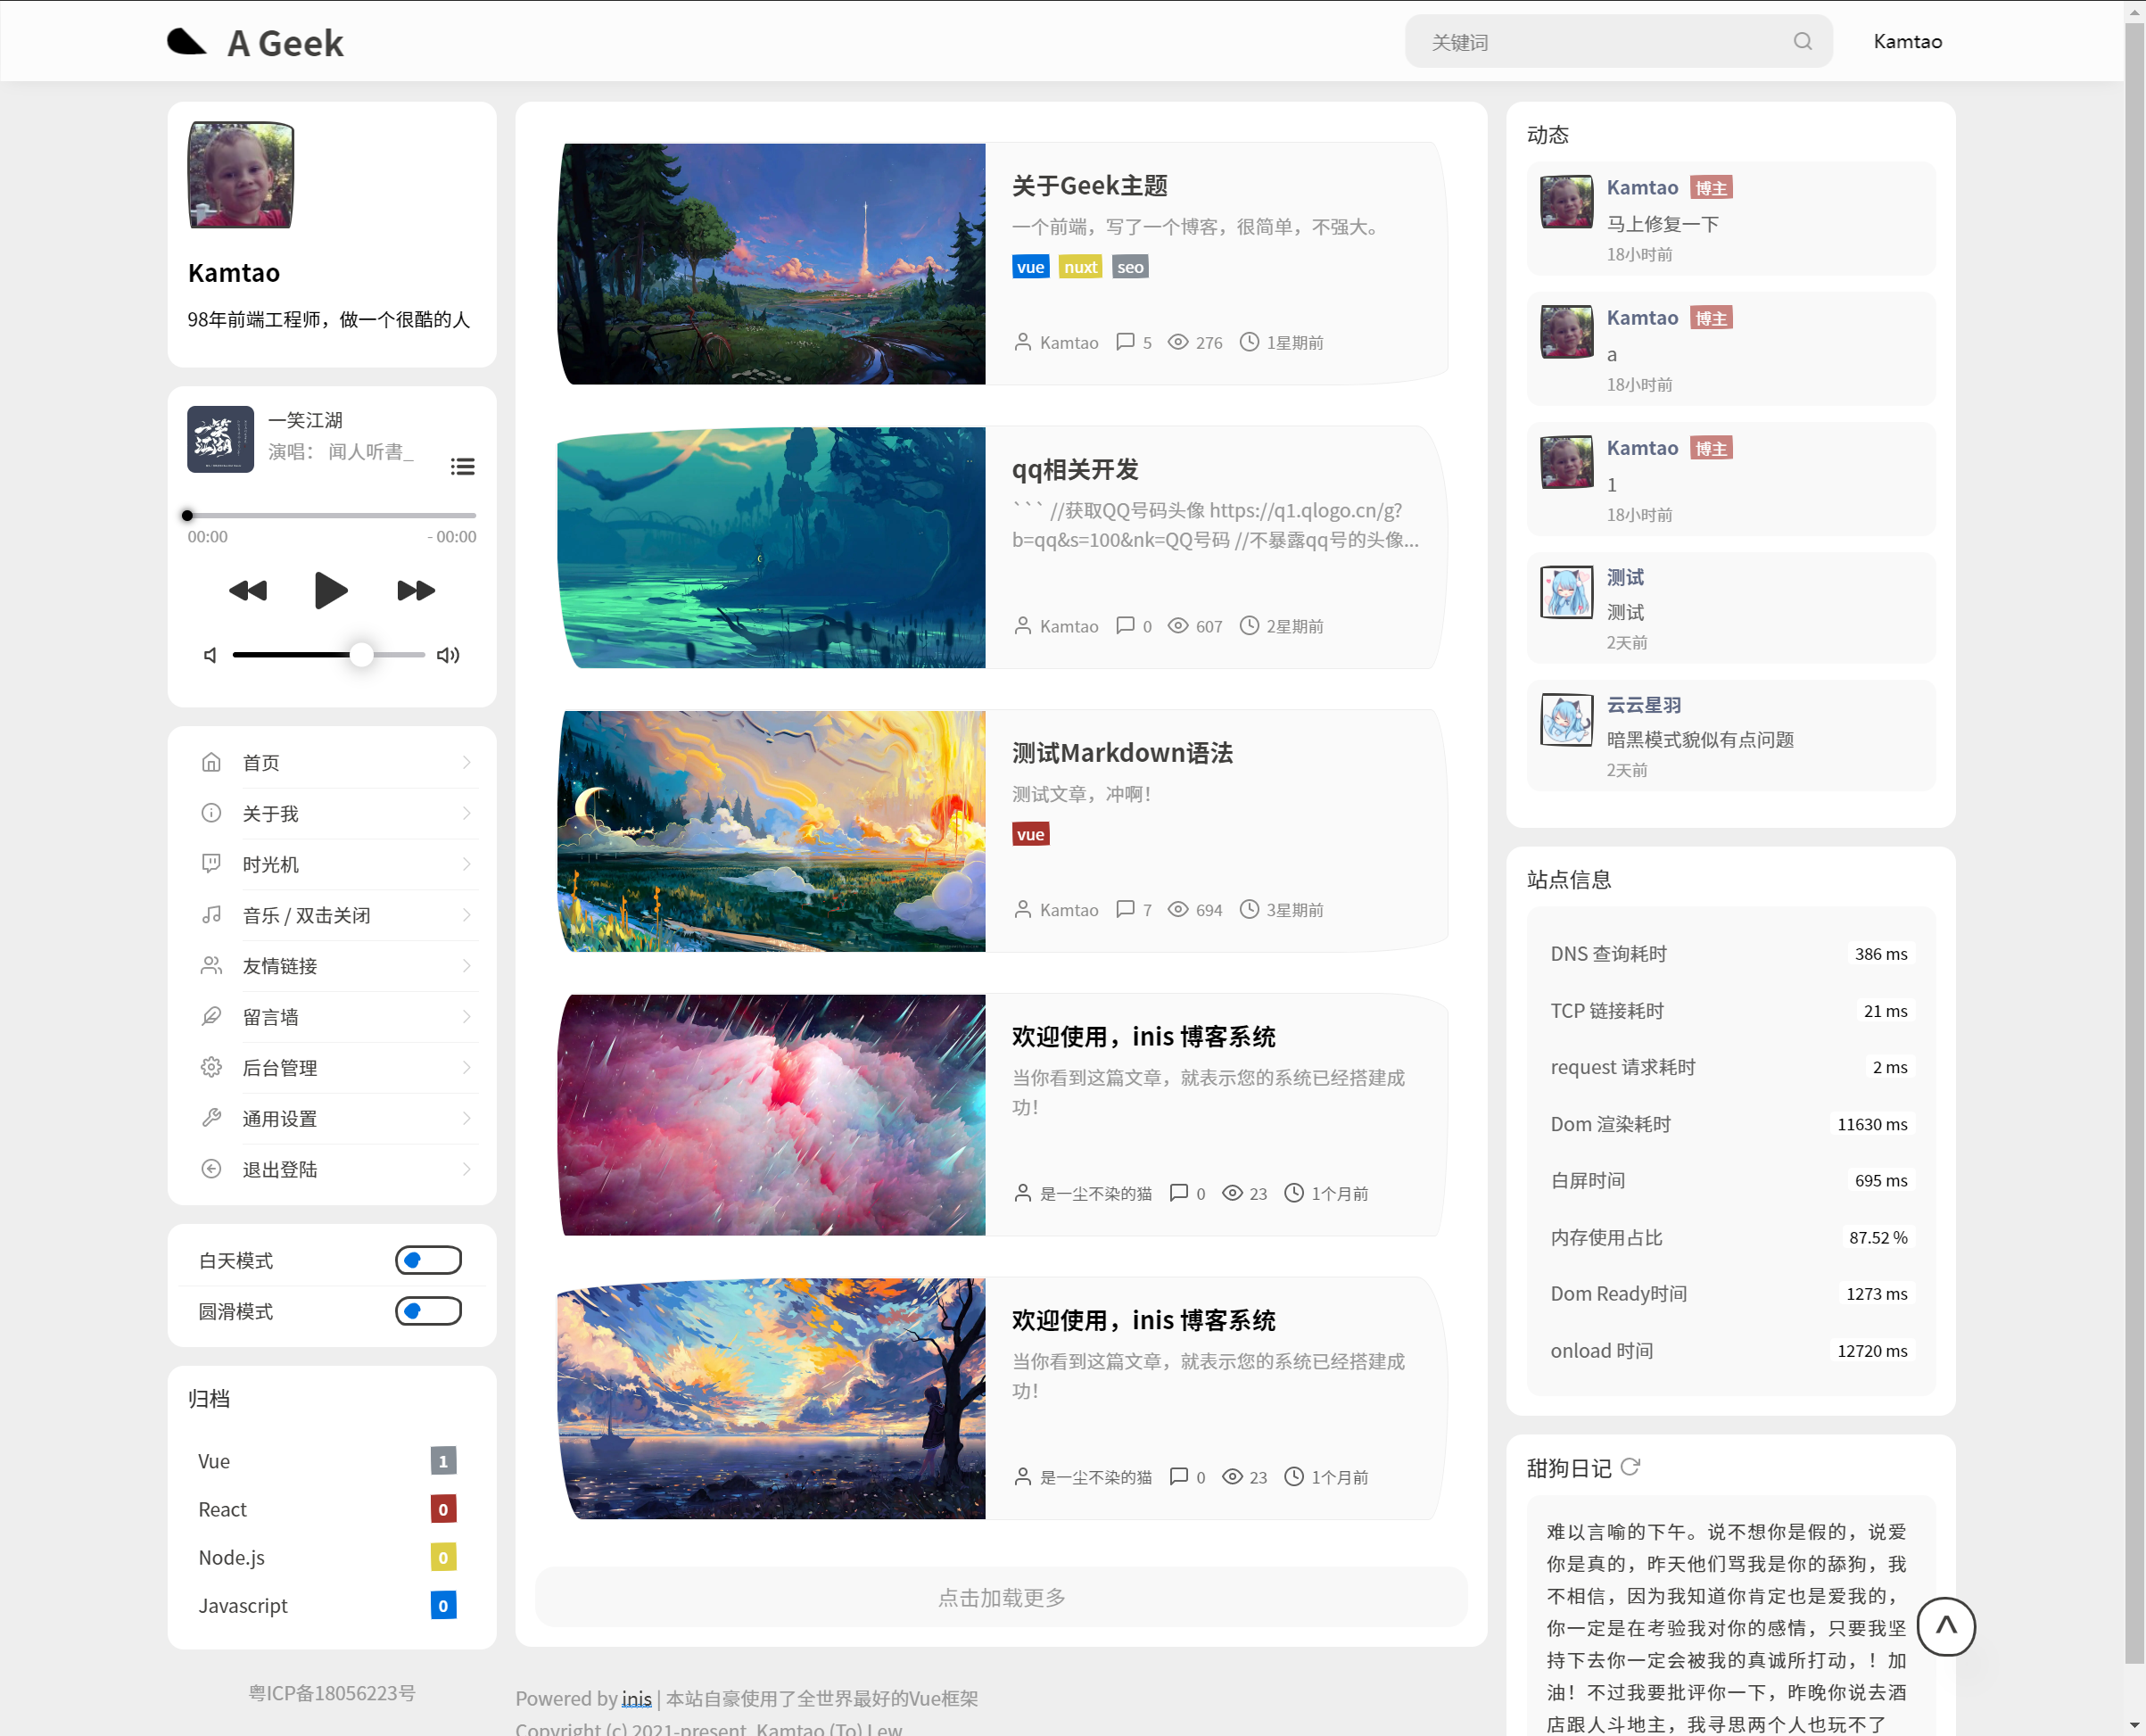Viewport: 2146px width, 1736px height.
Task: Click the wrench icon beside 通用设置
Action: click(x=211, y=1118)
